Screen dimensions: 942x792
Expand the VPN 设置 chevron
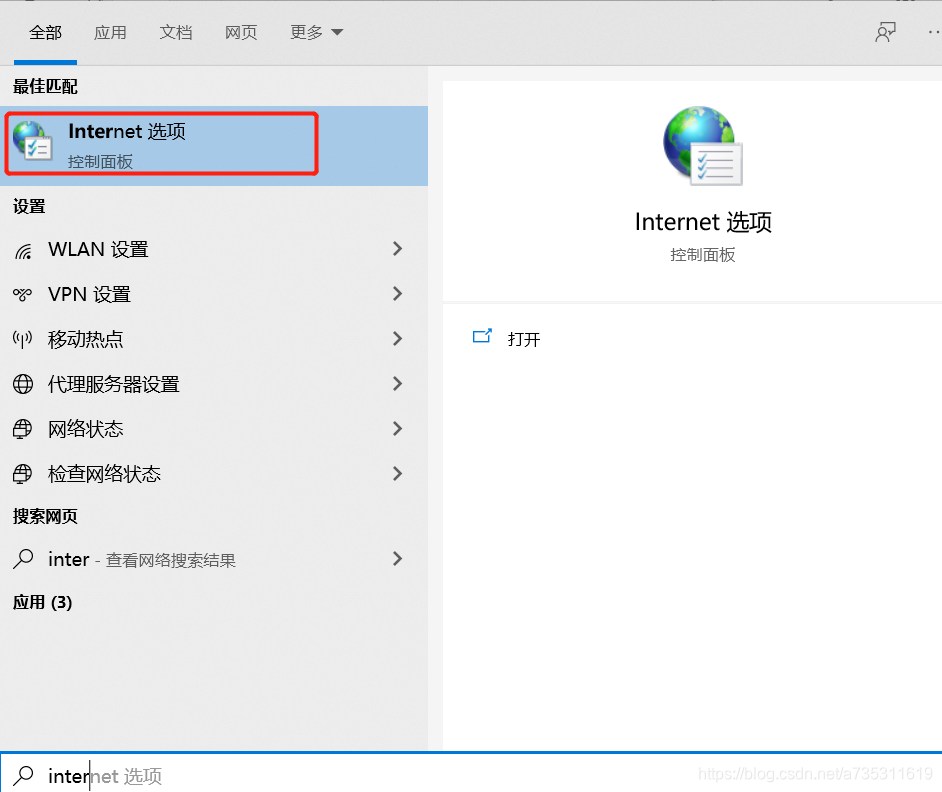pos(397,294)
